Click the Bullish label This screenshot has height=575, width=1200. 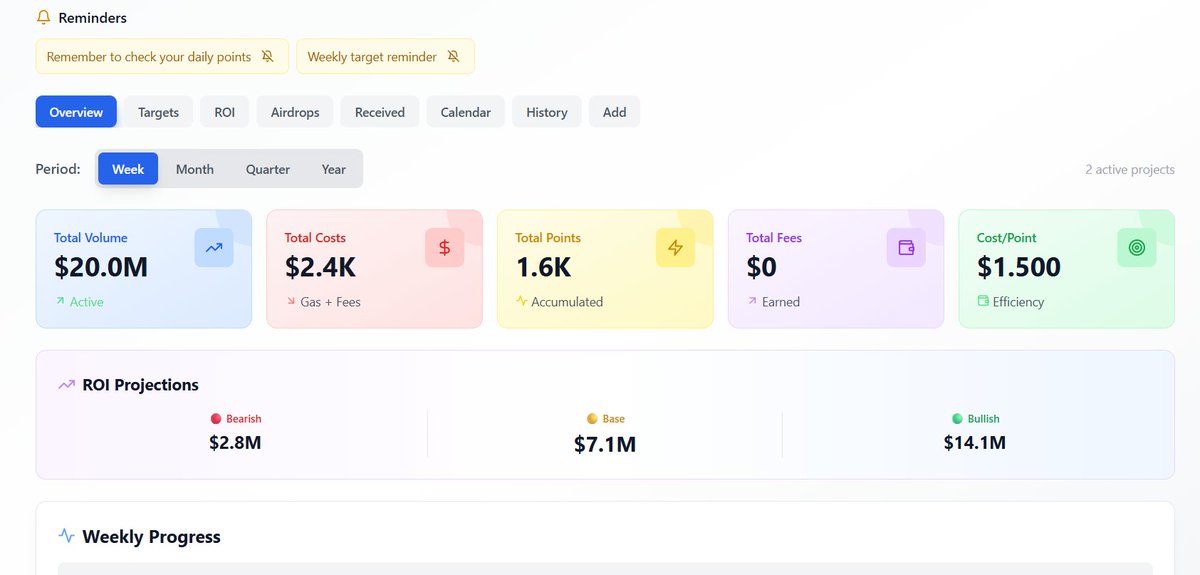[984, 419]
